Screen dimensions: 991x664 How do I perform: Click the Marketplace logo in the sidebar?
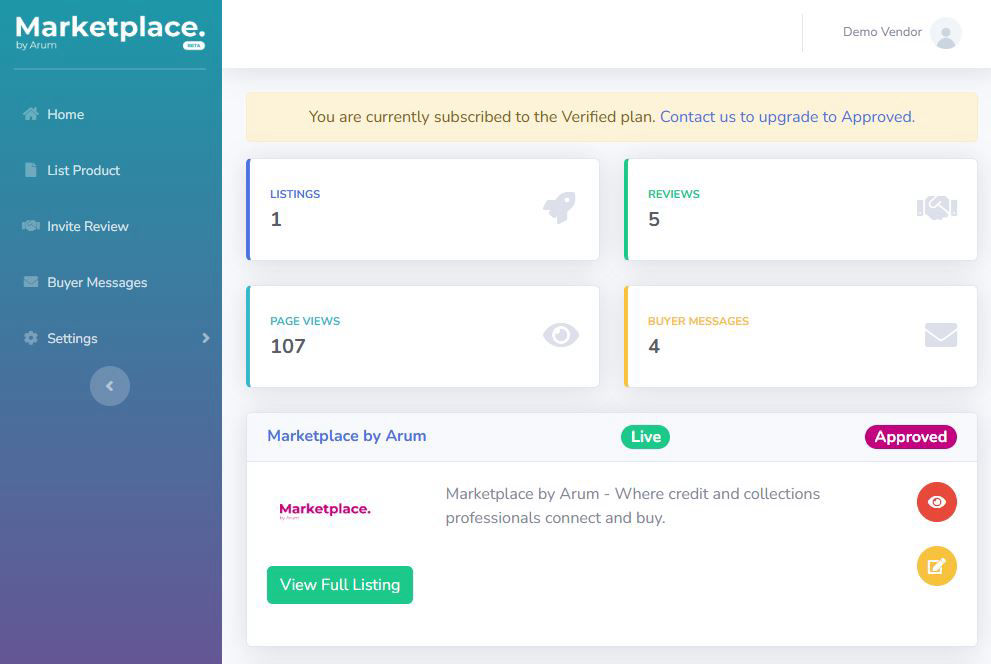pos(110,31)
